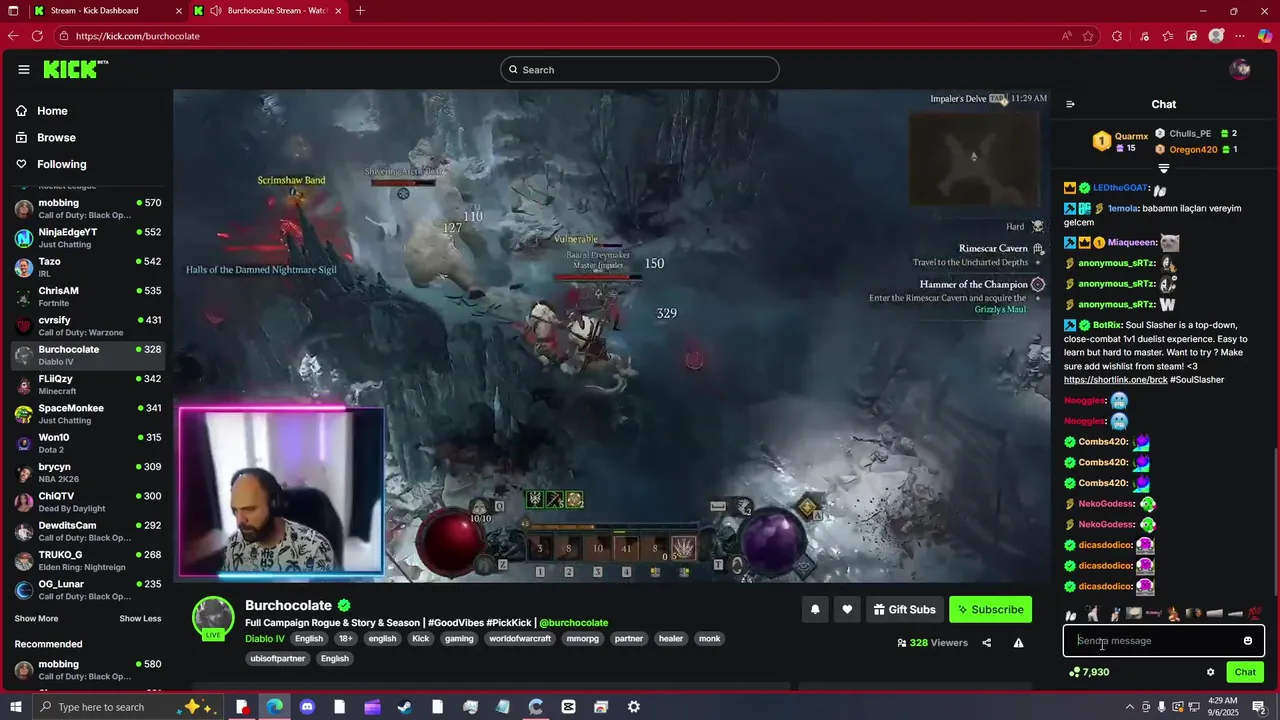Select FLiiQzy Minecraft channel
This screenshot has width=1280, height=720.
click(86, 385)
